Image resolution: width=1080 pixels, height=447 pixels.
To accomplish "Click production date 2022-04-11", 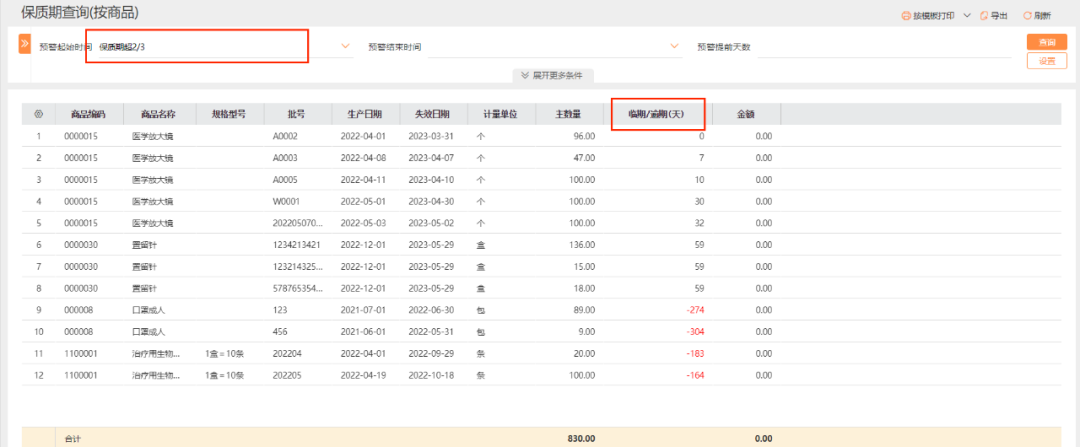I will [x=364, y=180].
